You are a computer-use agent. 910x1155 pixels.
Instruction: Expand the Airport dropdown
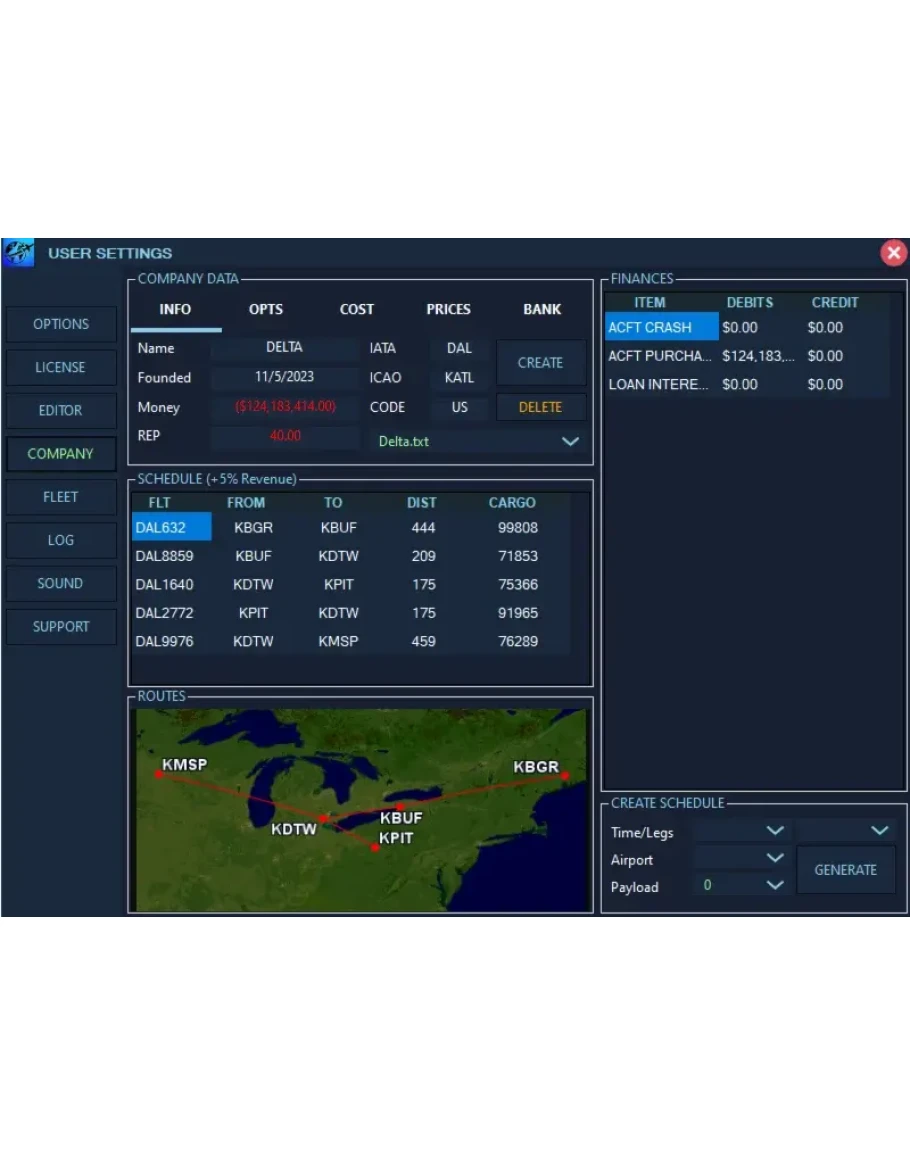(x=773, y=859)
